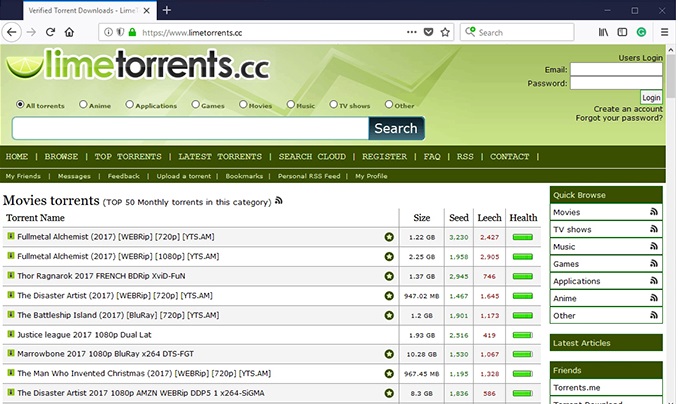
Task: Open browser home page icon
Action: pos(69,32)
